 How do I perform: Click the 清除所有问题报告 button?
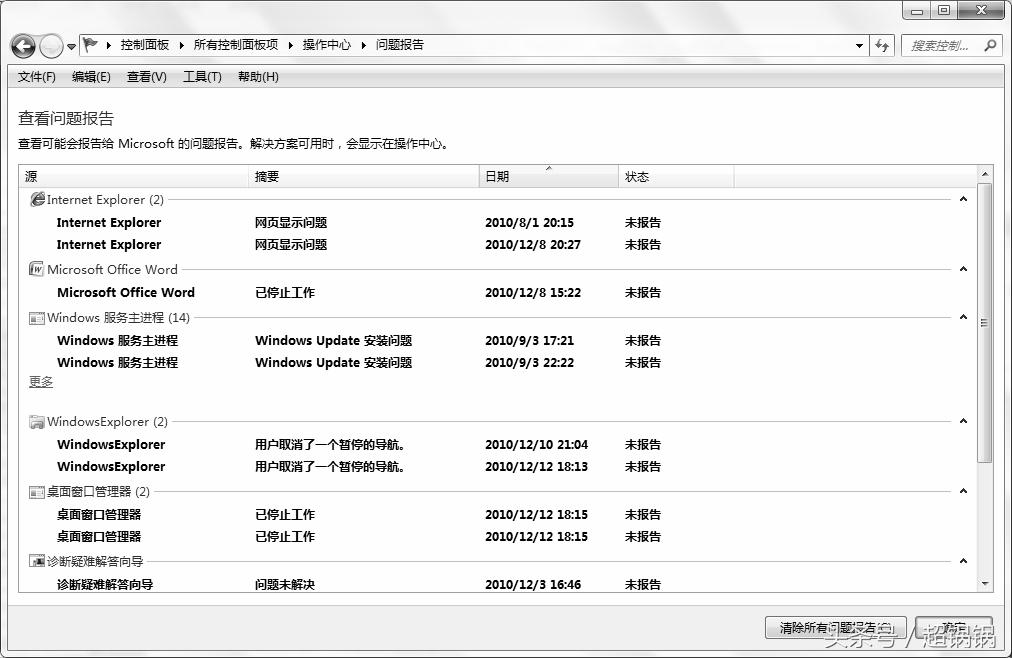[x=835, y=628]
